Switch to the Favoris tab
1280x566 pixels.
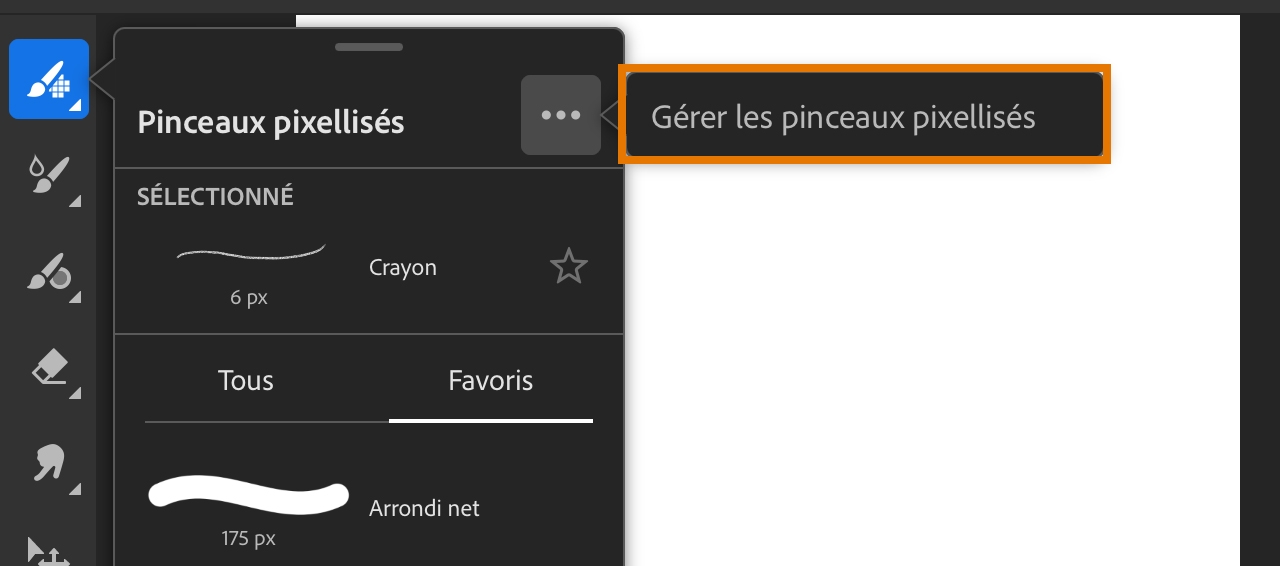coord(490,381)
